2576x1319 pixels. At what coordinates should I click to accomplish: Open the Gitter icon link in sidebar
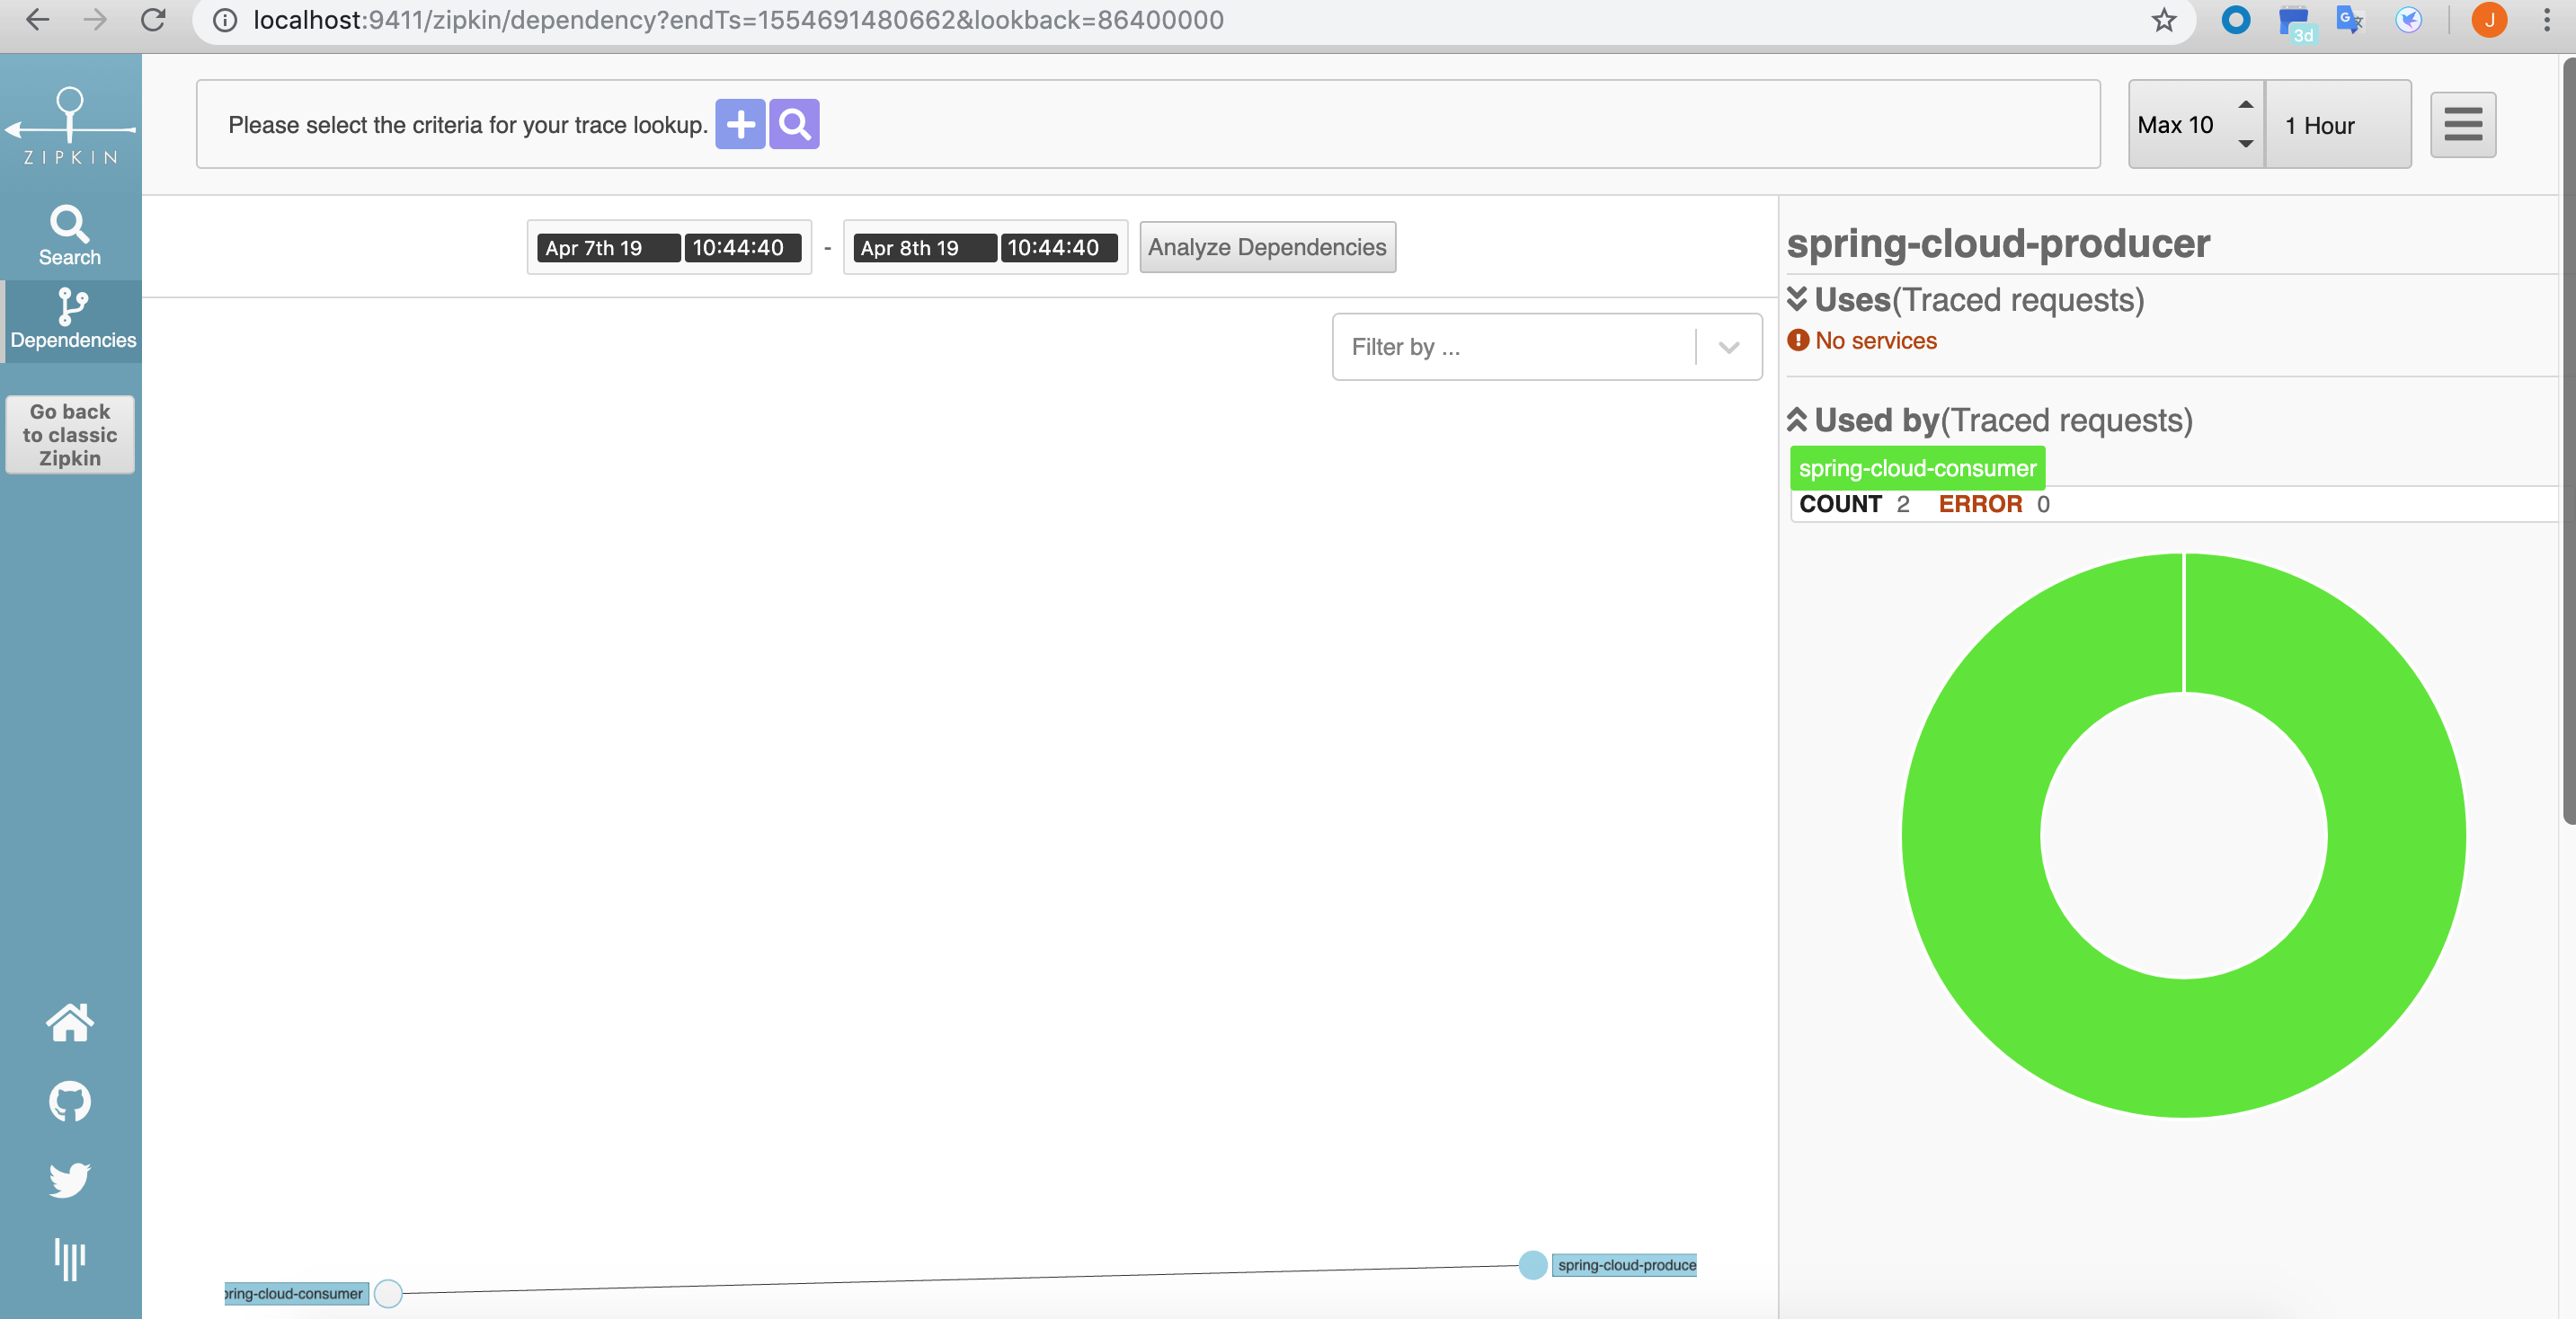point(70,1259)
